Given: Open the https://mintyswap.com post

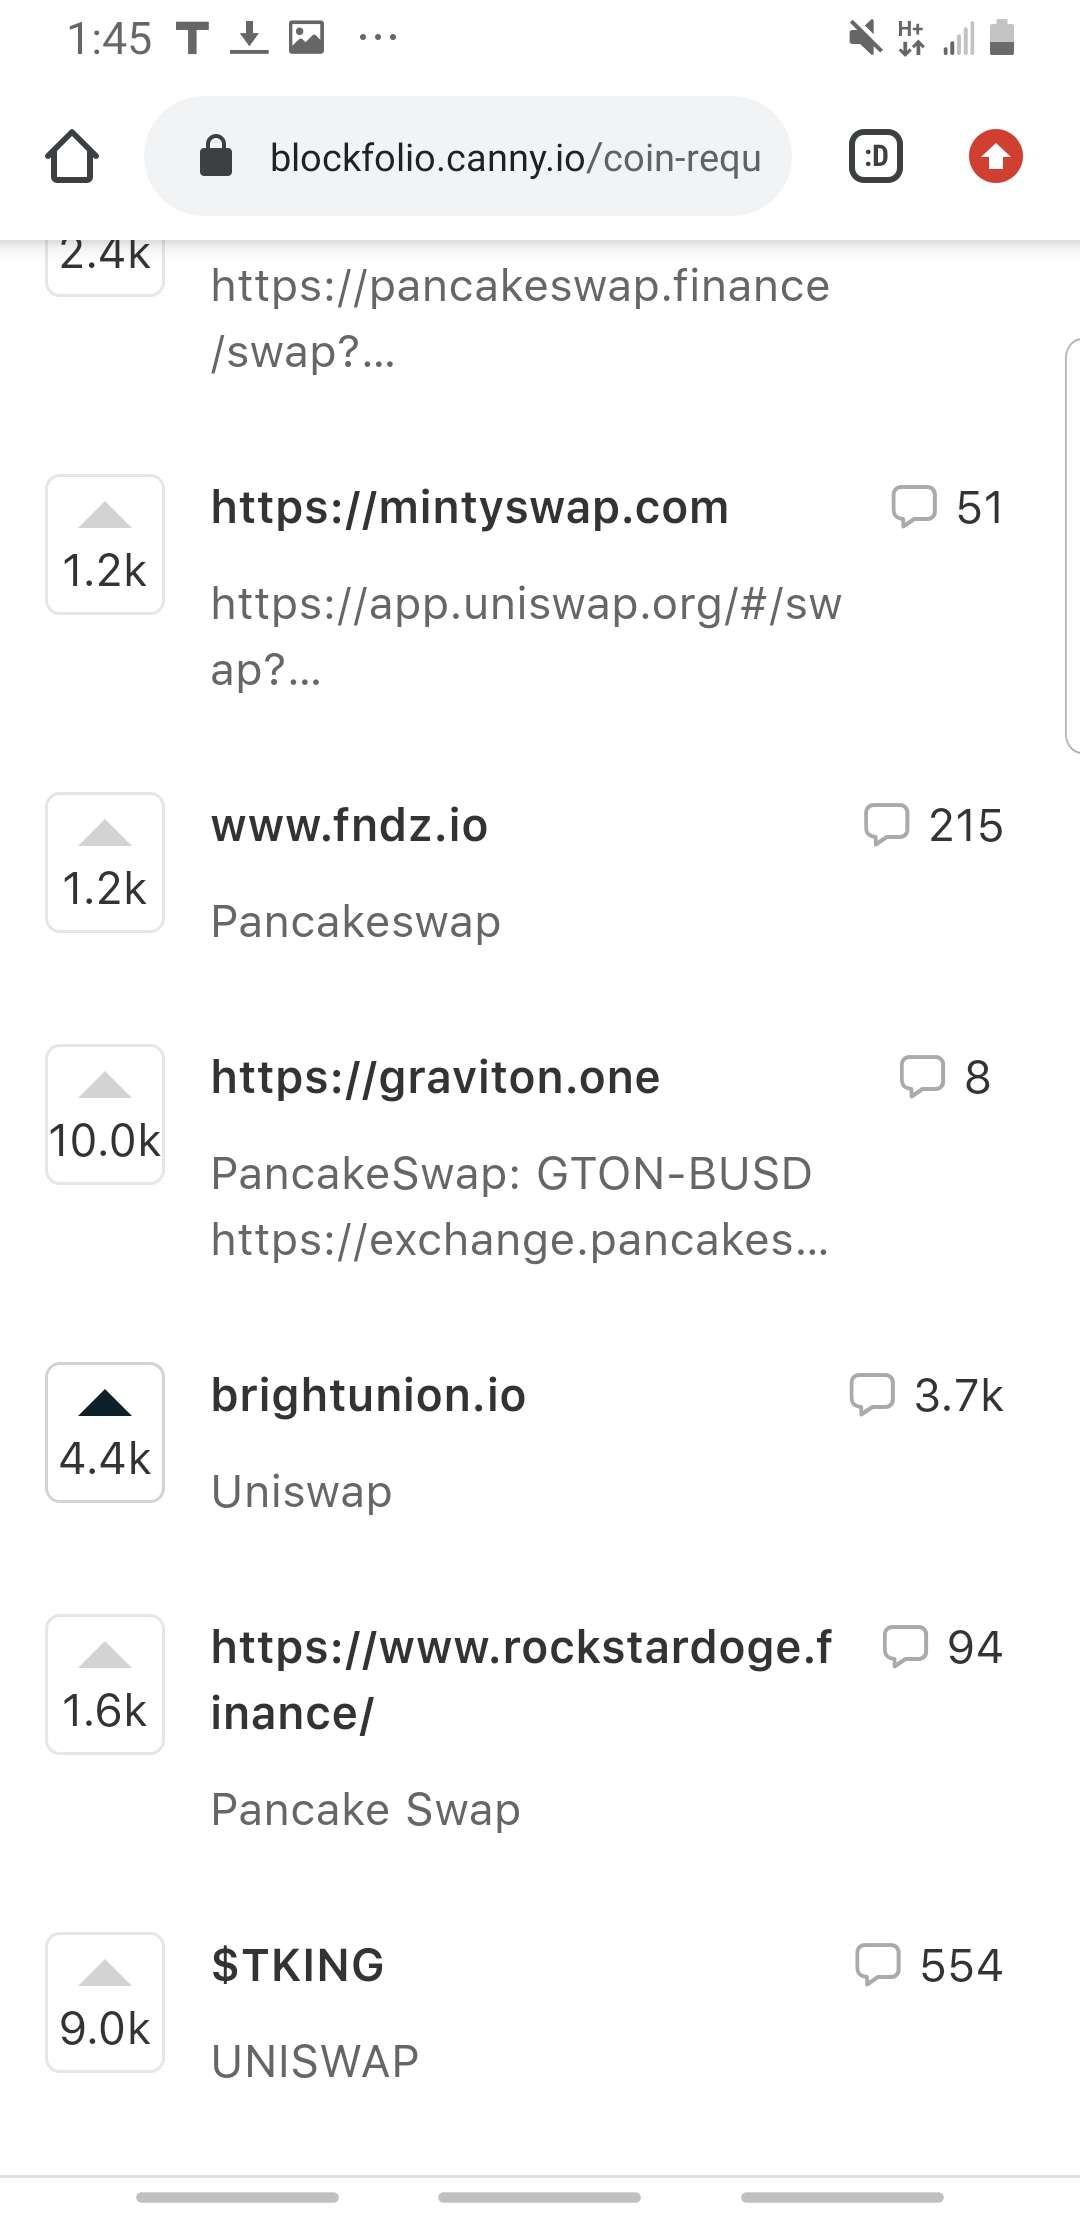Looking at the screenshot, I should tap(470, 508).
